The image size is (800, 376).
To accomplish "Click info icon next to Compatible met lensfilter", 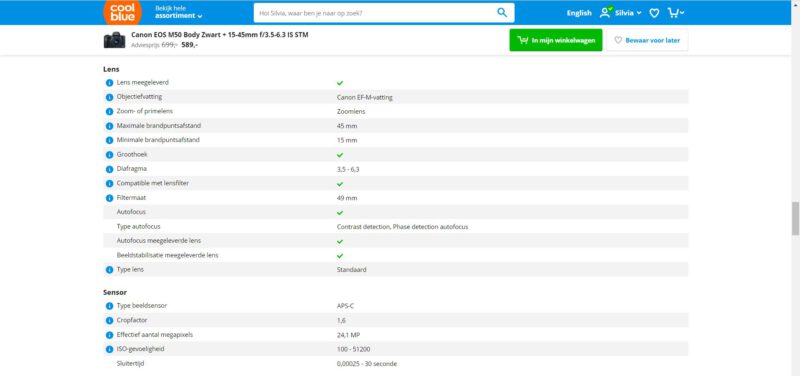I will point(109,183).
